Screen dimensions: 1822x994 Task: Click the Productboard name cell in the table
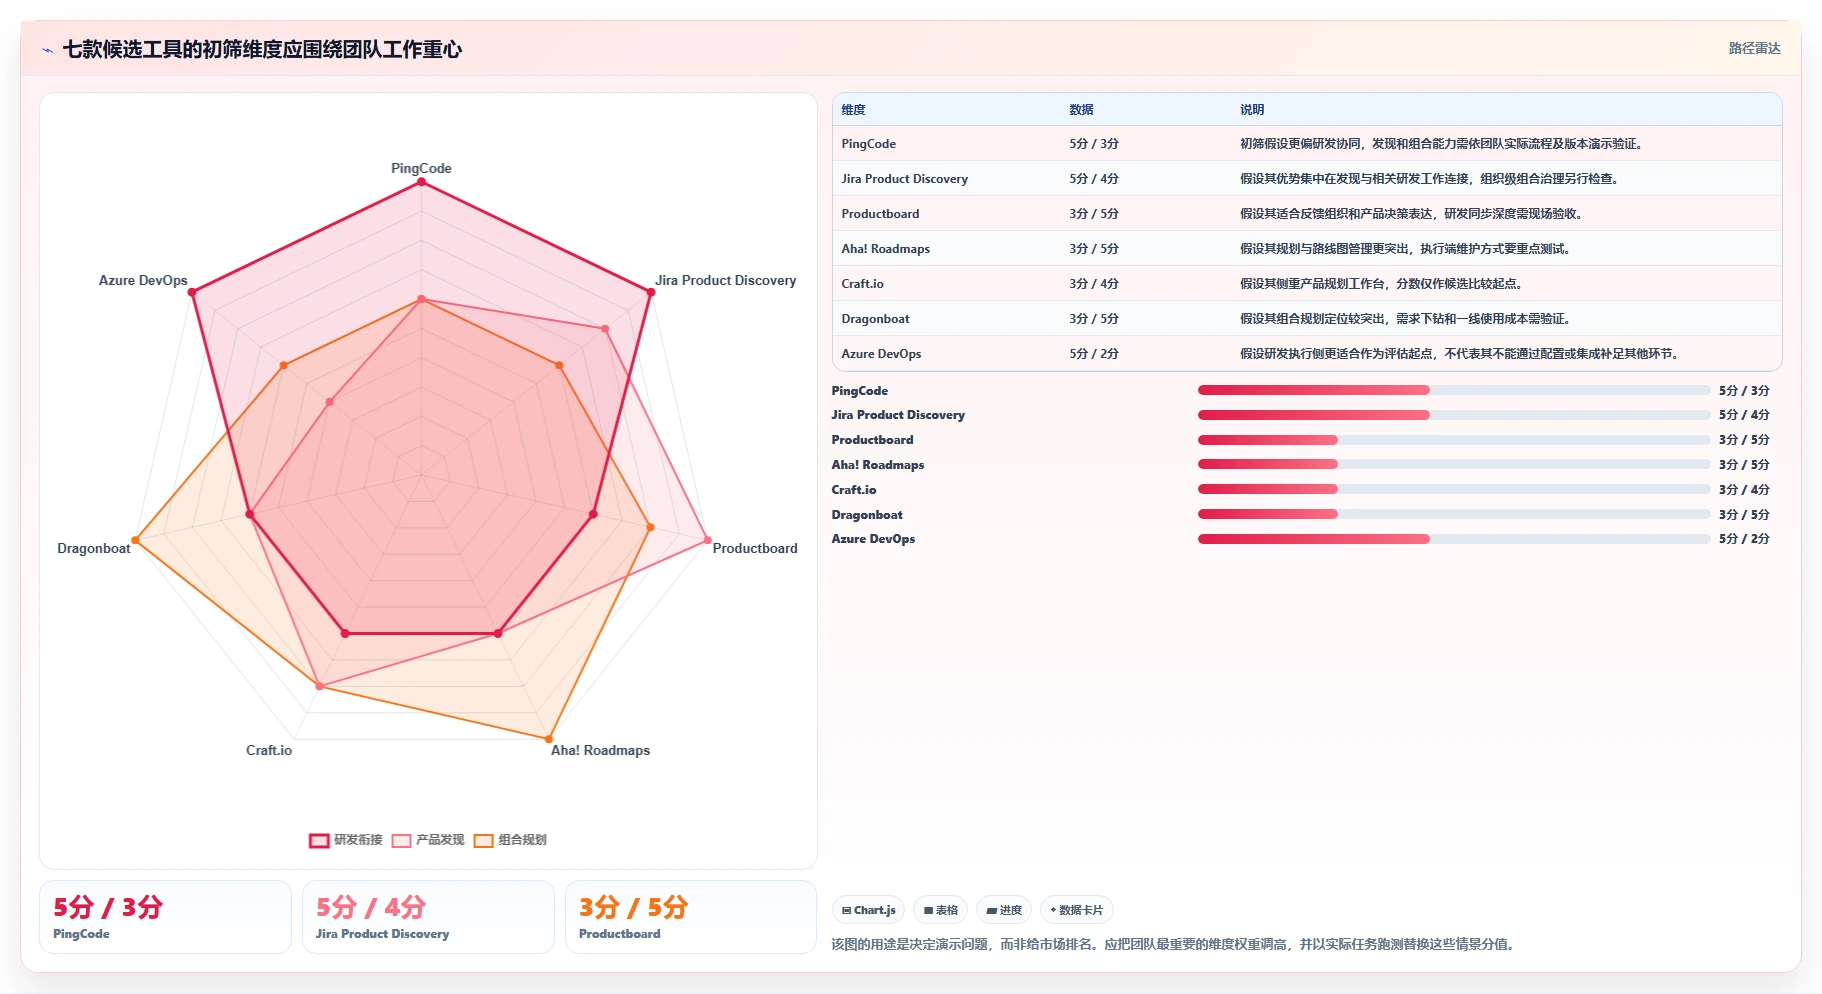coord(880,214)
